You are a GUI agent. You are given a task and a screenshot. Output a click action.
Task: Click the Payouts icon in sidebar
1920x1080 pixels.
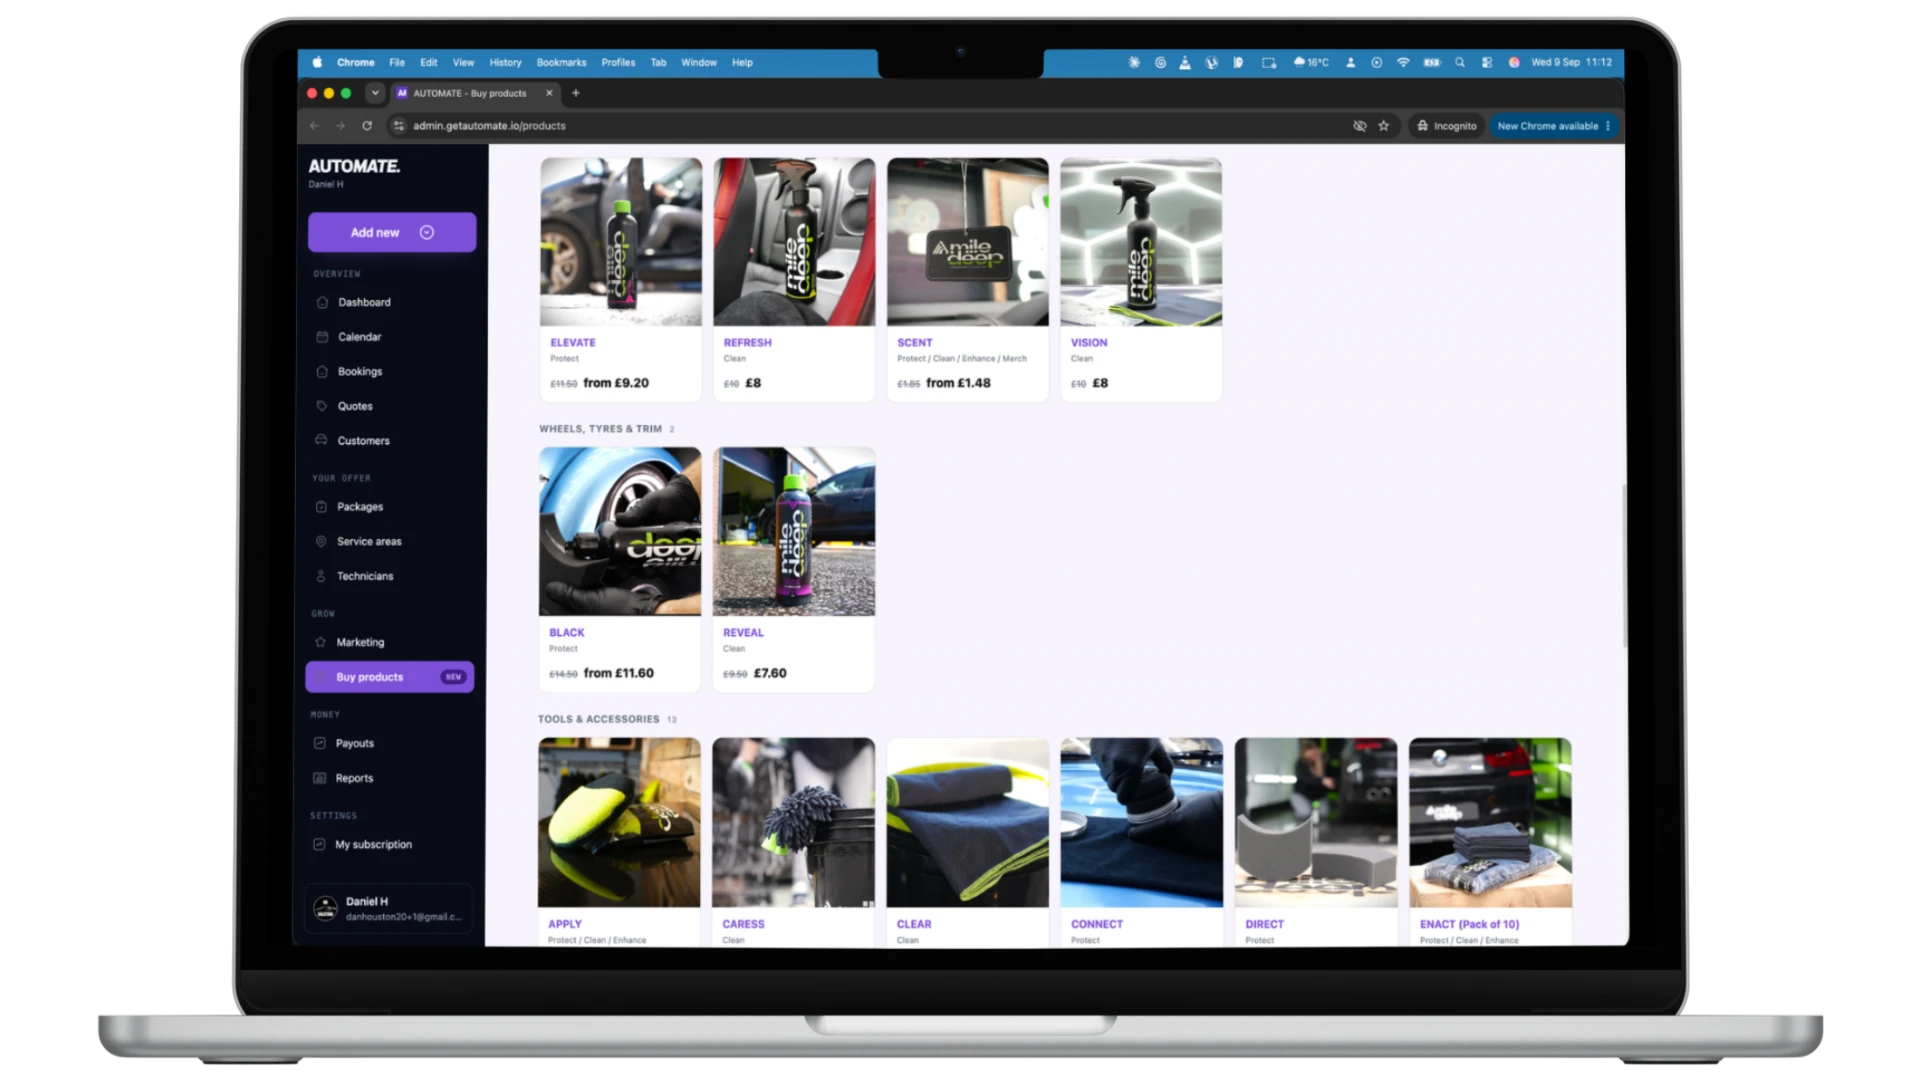[320, 743]
